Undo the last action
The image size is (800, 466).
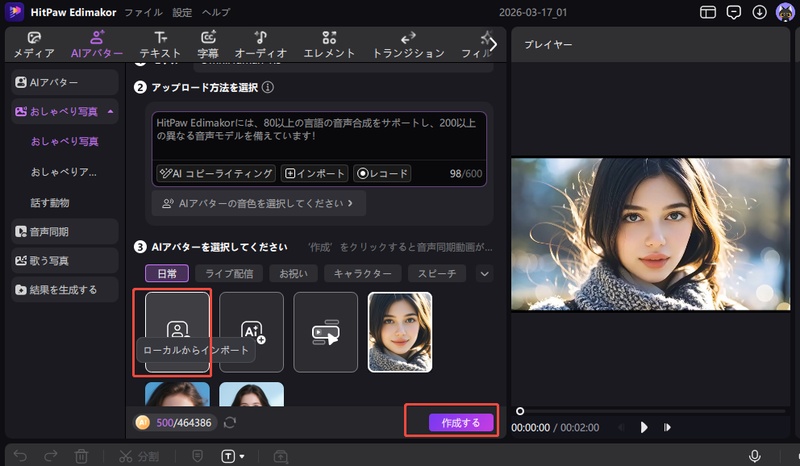coord(20,456)
